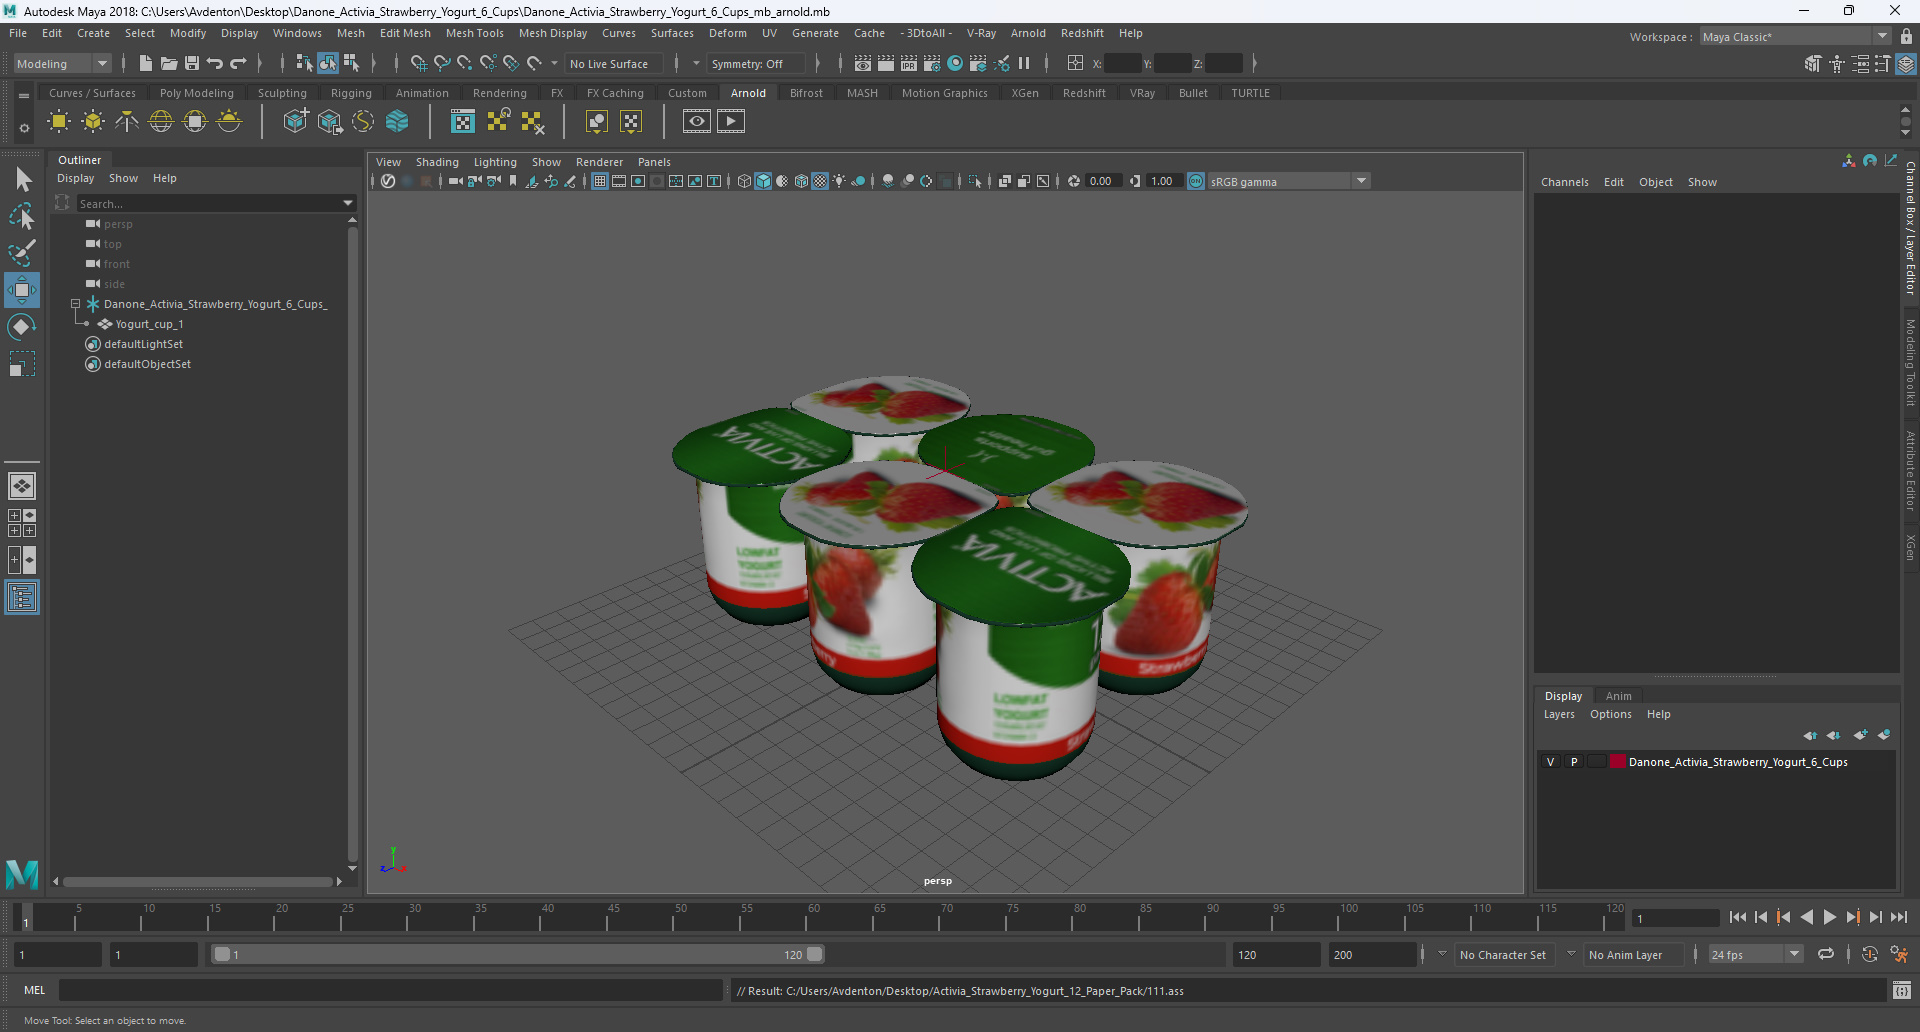
Task: Toggle playback loop mode
Action: (x=1826, y=954)
